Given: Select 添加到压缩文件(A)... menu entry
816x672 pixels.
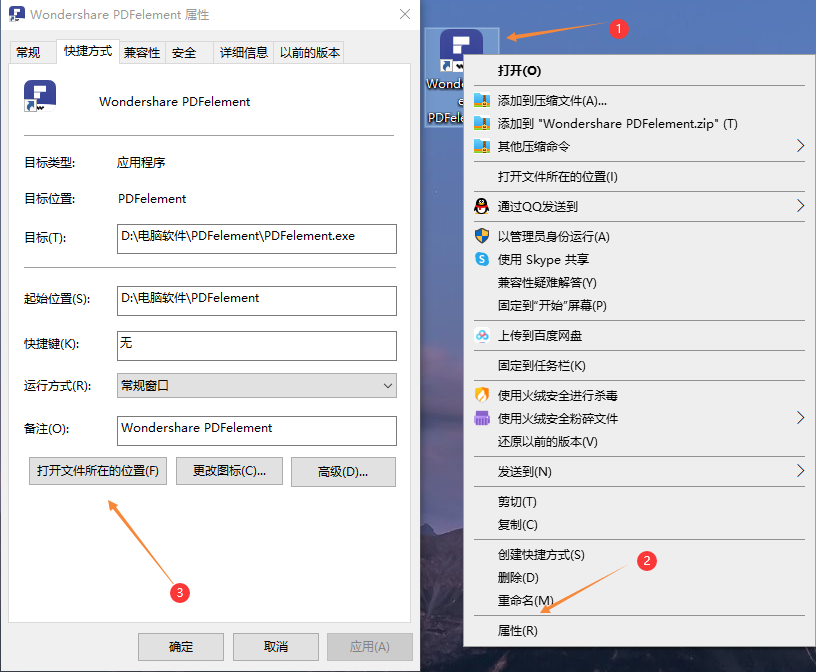Looking at the screenshot, I should 639,100.
